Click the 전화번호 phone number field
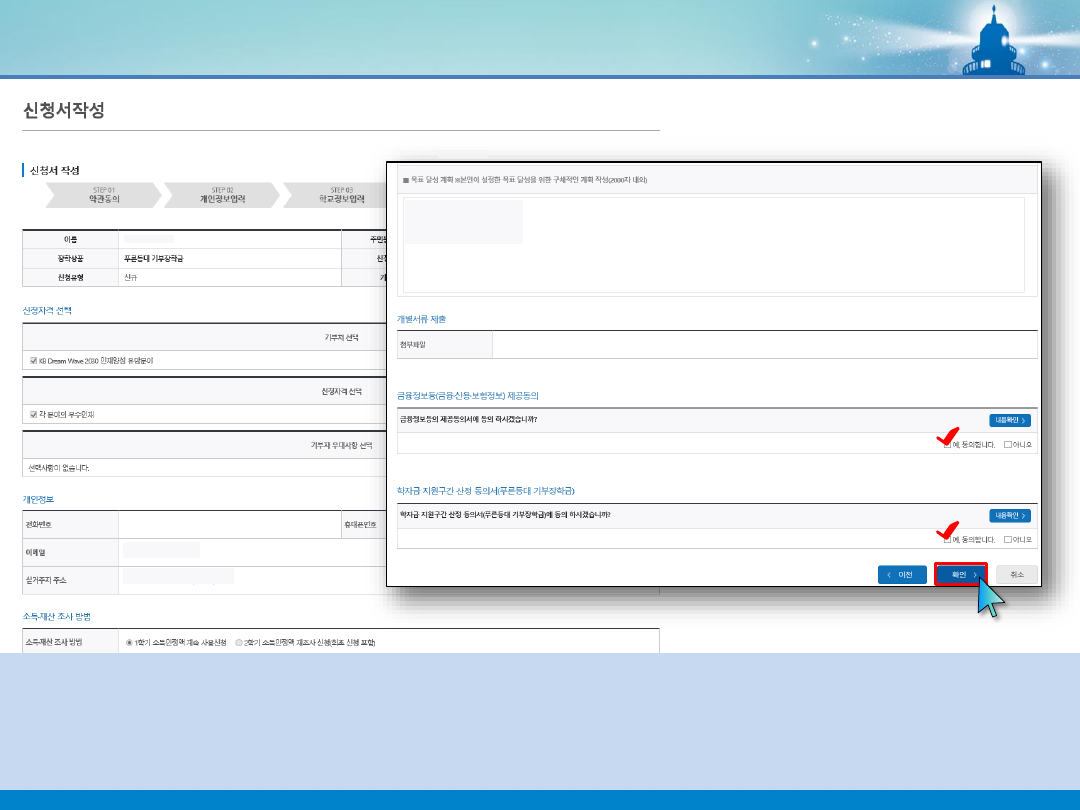1080x810 pixels. [229, 523]
